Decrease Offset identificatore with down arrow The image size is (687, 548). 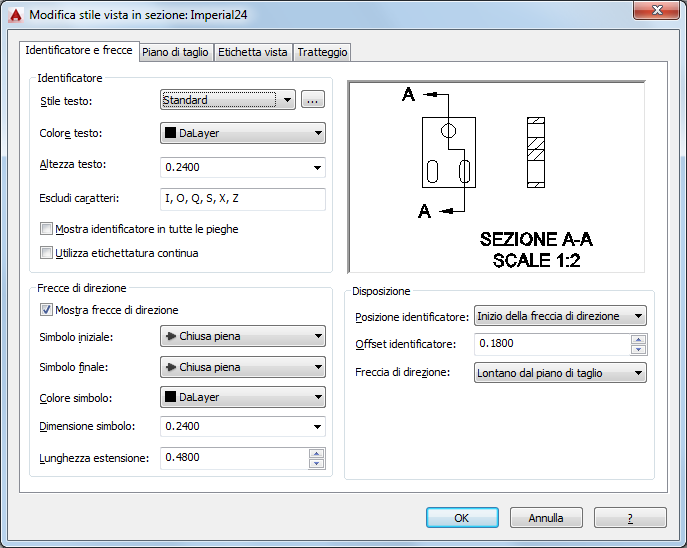[638, 349]
